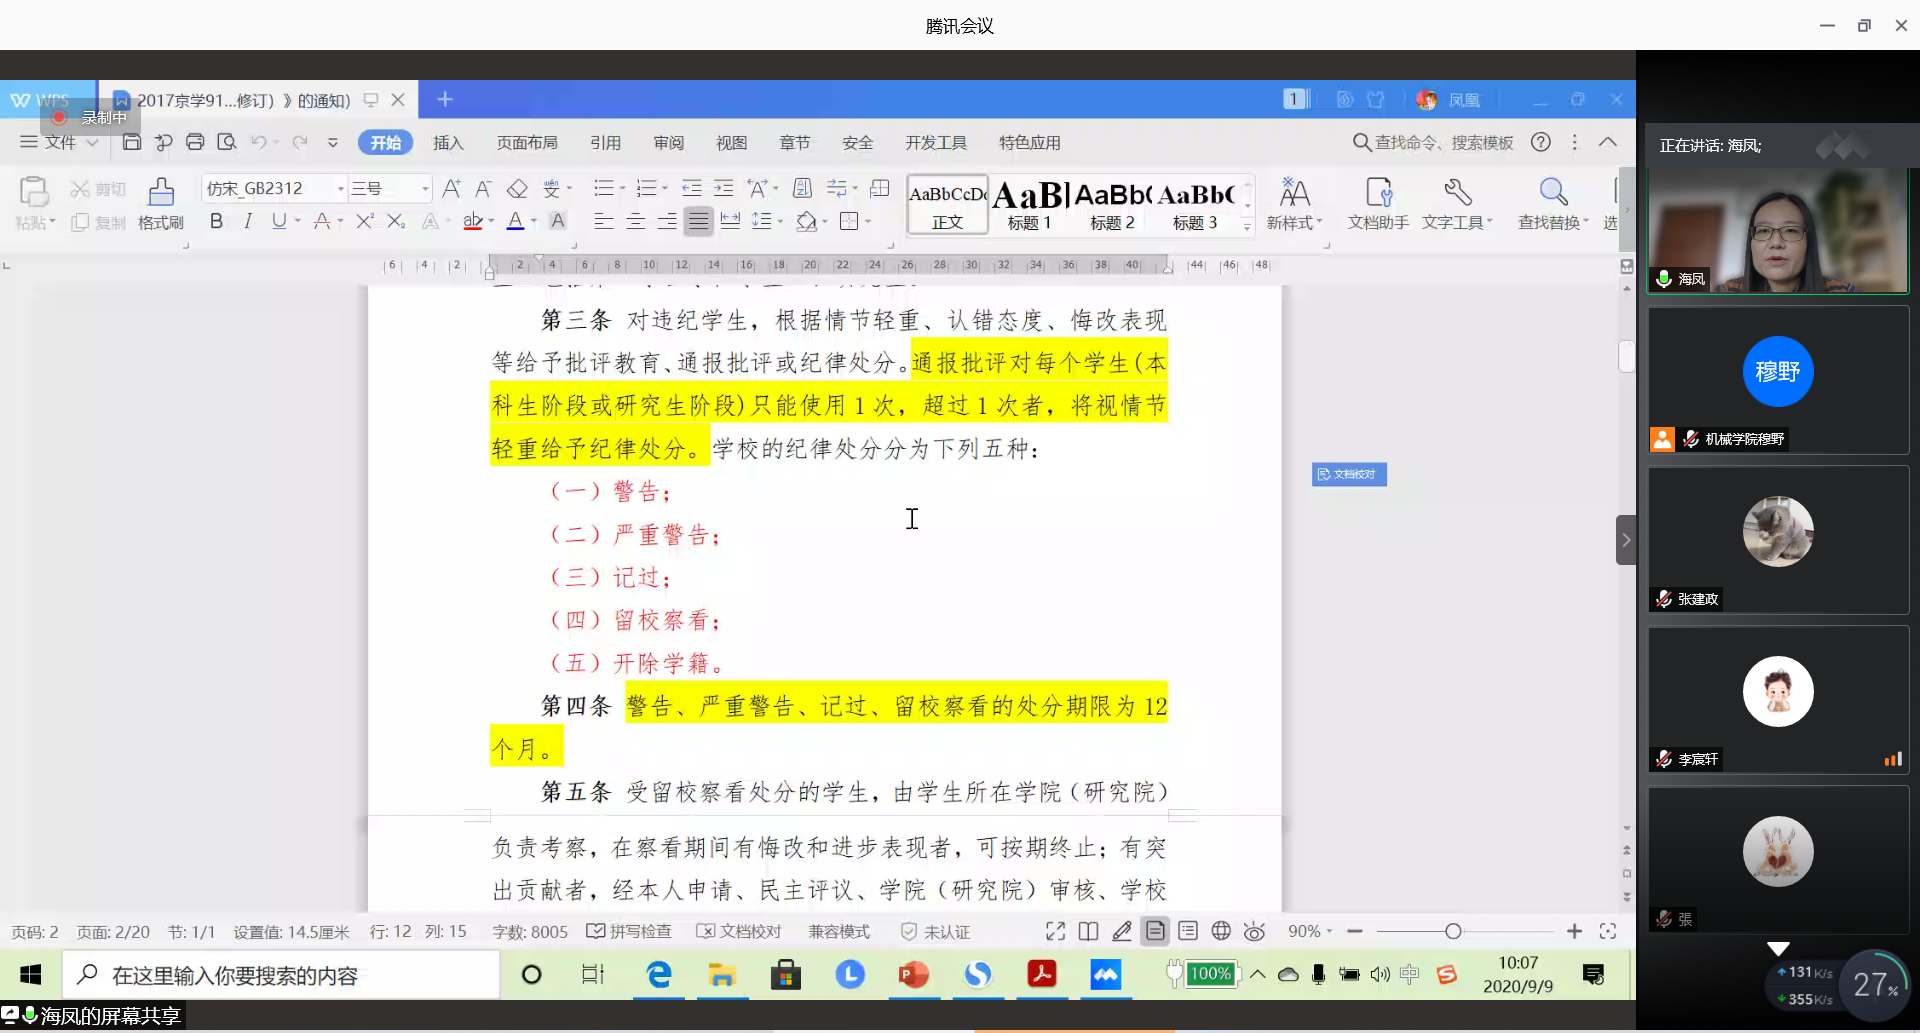Click the superscript X² icon
Screen dimensions: 1920x1033
[x=365, y=221]
